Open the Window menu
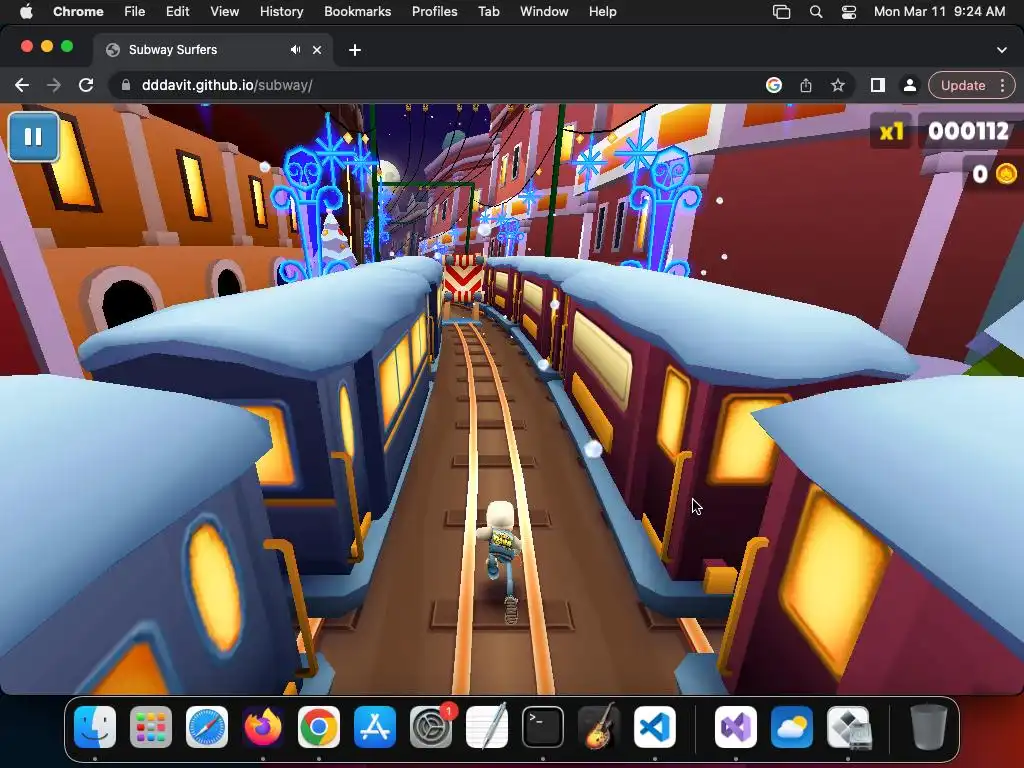 pyautogui.click(x=544, y=11)
